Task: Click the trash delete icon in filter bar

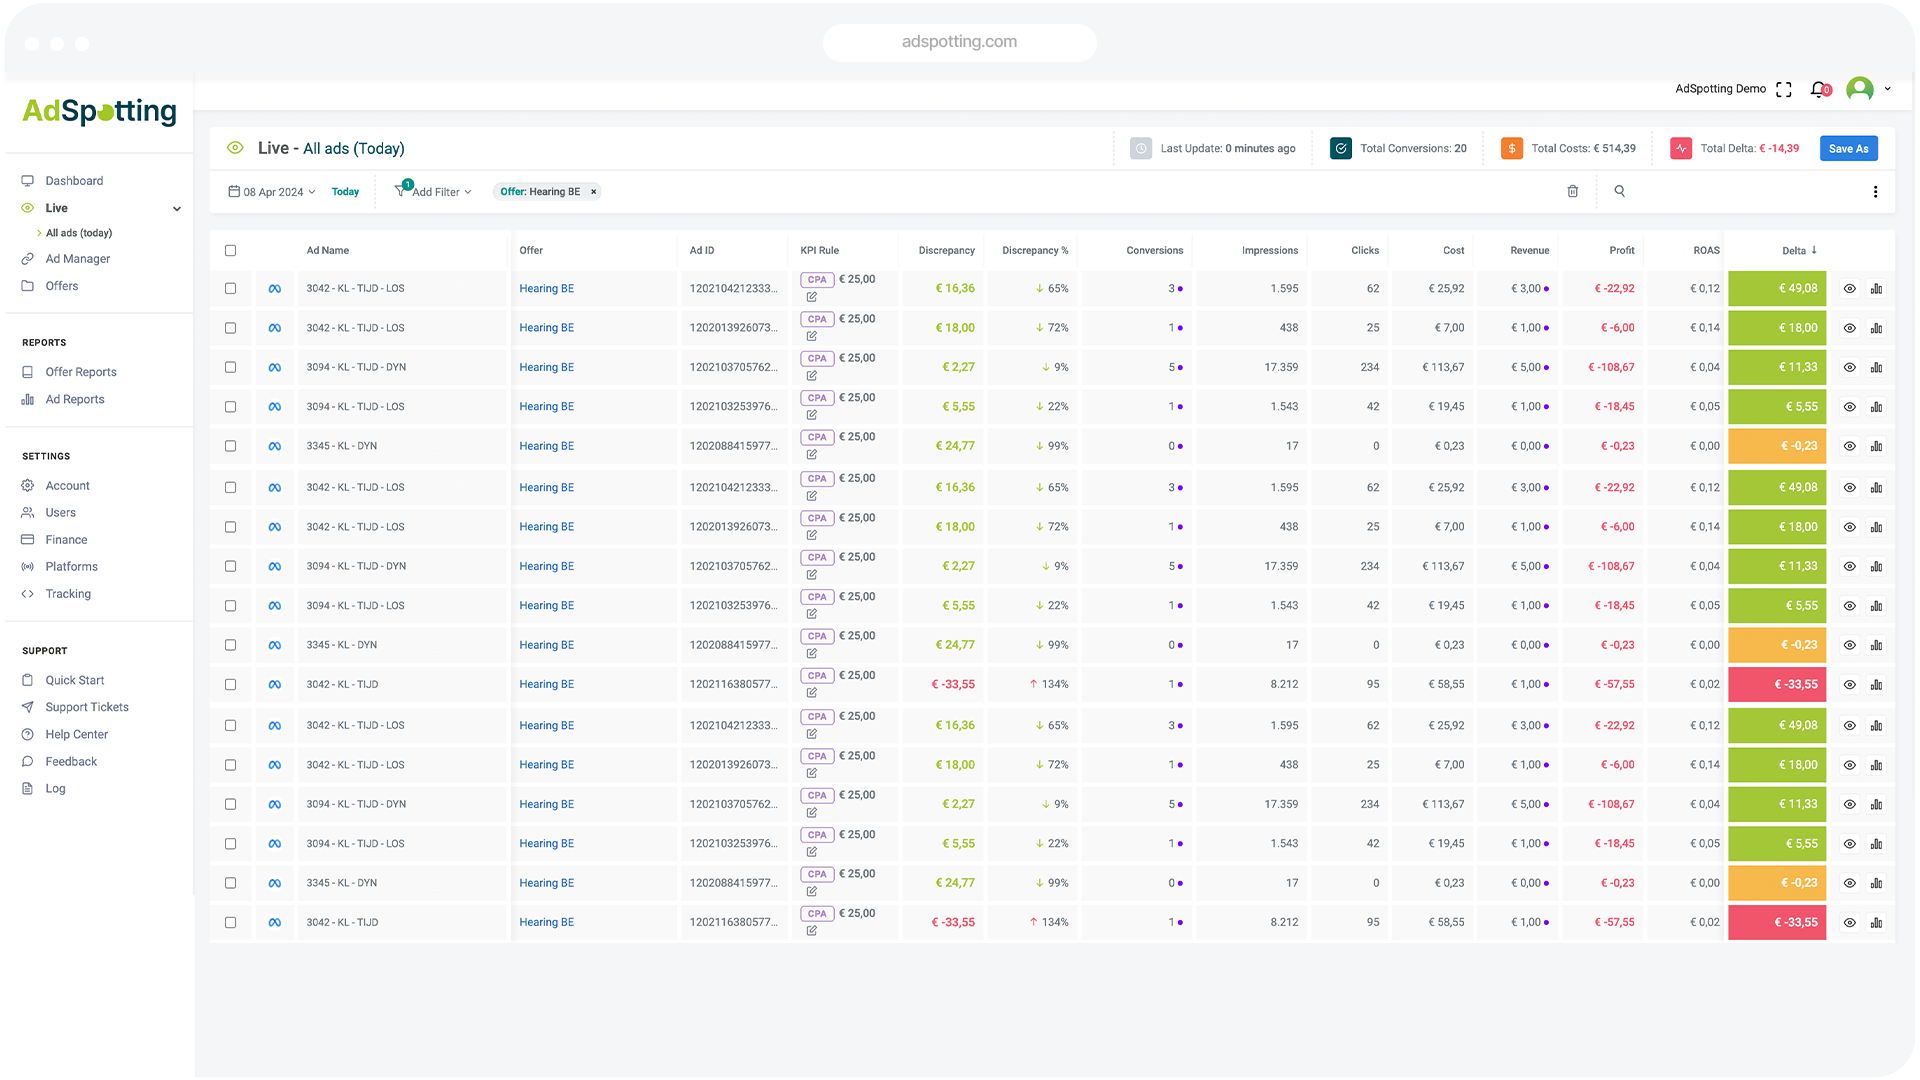Action: (x=1572, y=191)
